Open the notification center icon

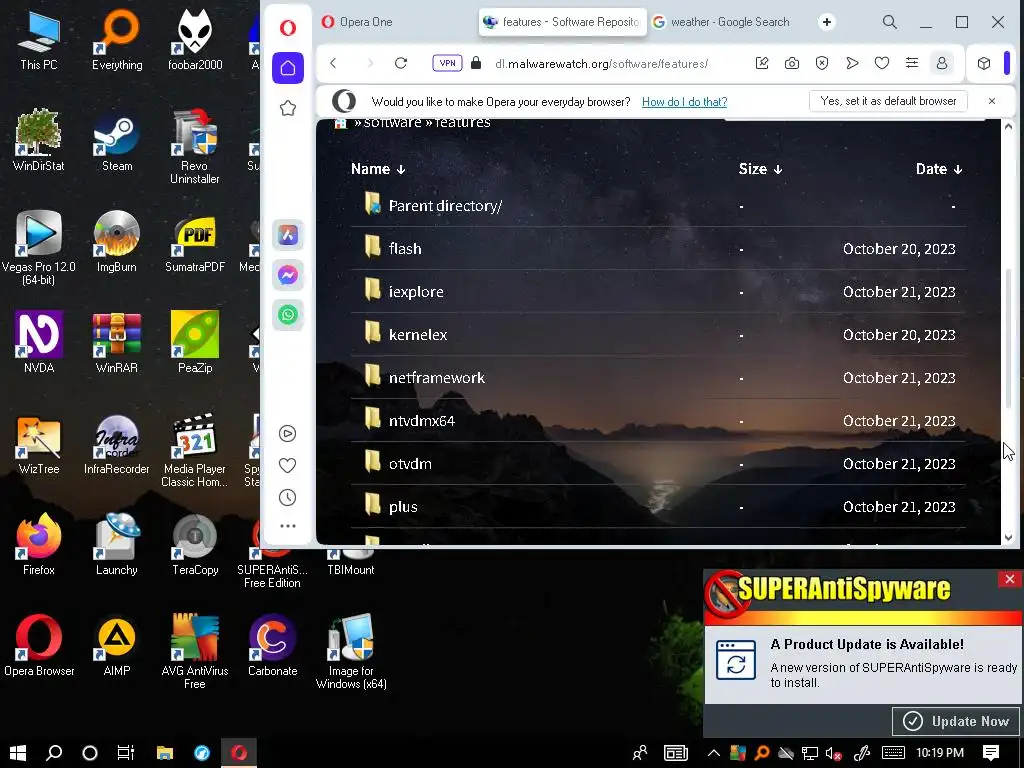tap(991, 752)
